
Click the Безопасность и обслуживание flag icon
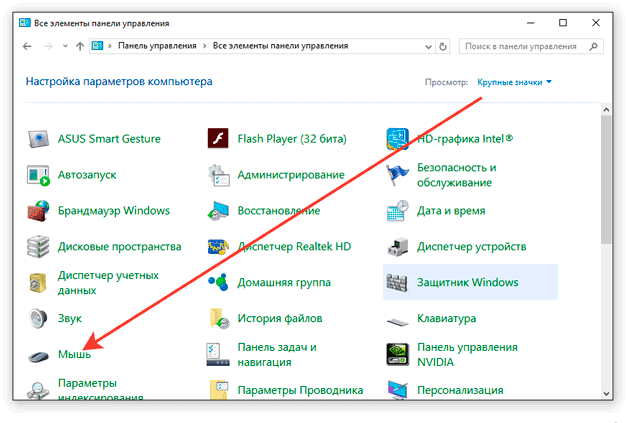[x=397, y=175]
